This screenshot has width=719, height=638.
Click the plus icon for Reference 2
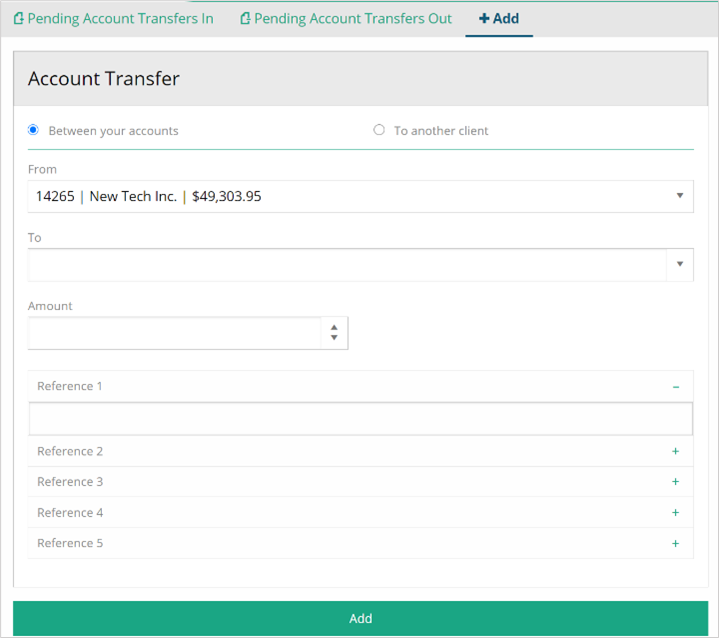click(676, 452)
